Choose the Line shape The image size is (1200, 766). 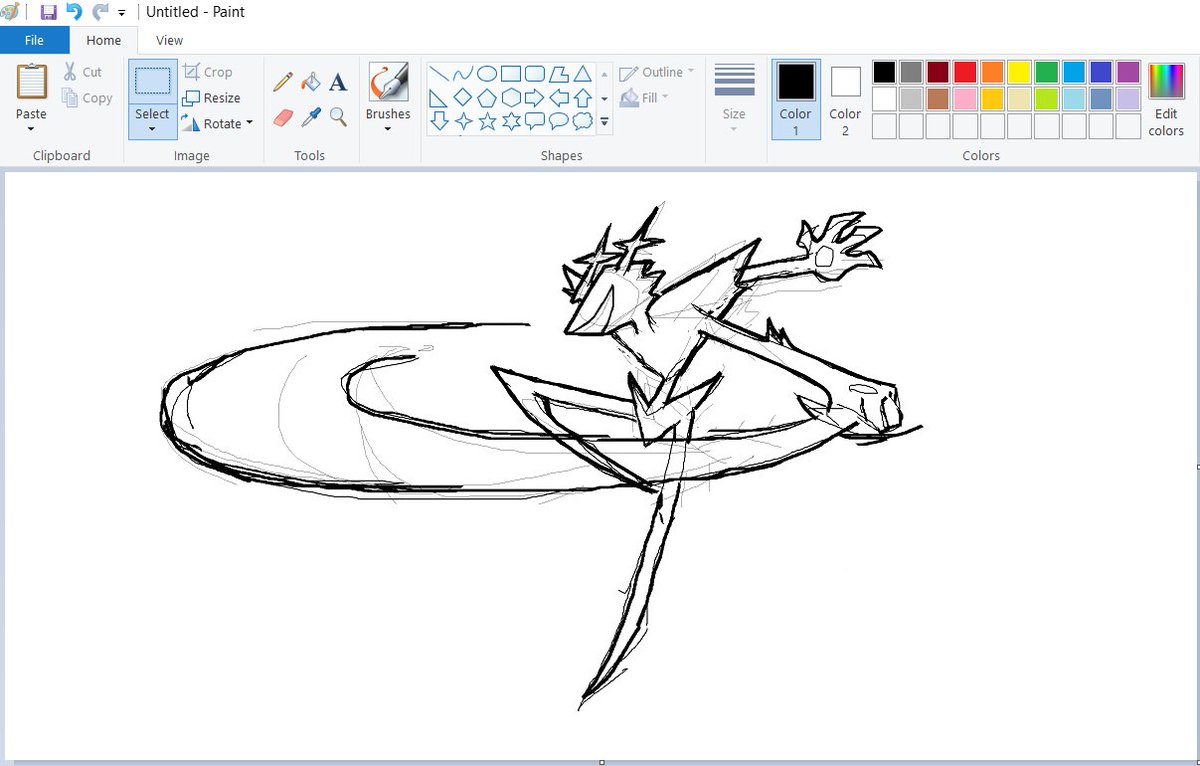tap(438, 73)
